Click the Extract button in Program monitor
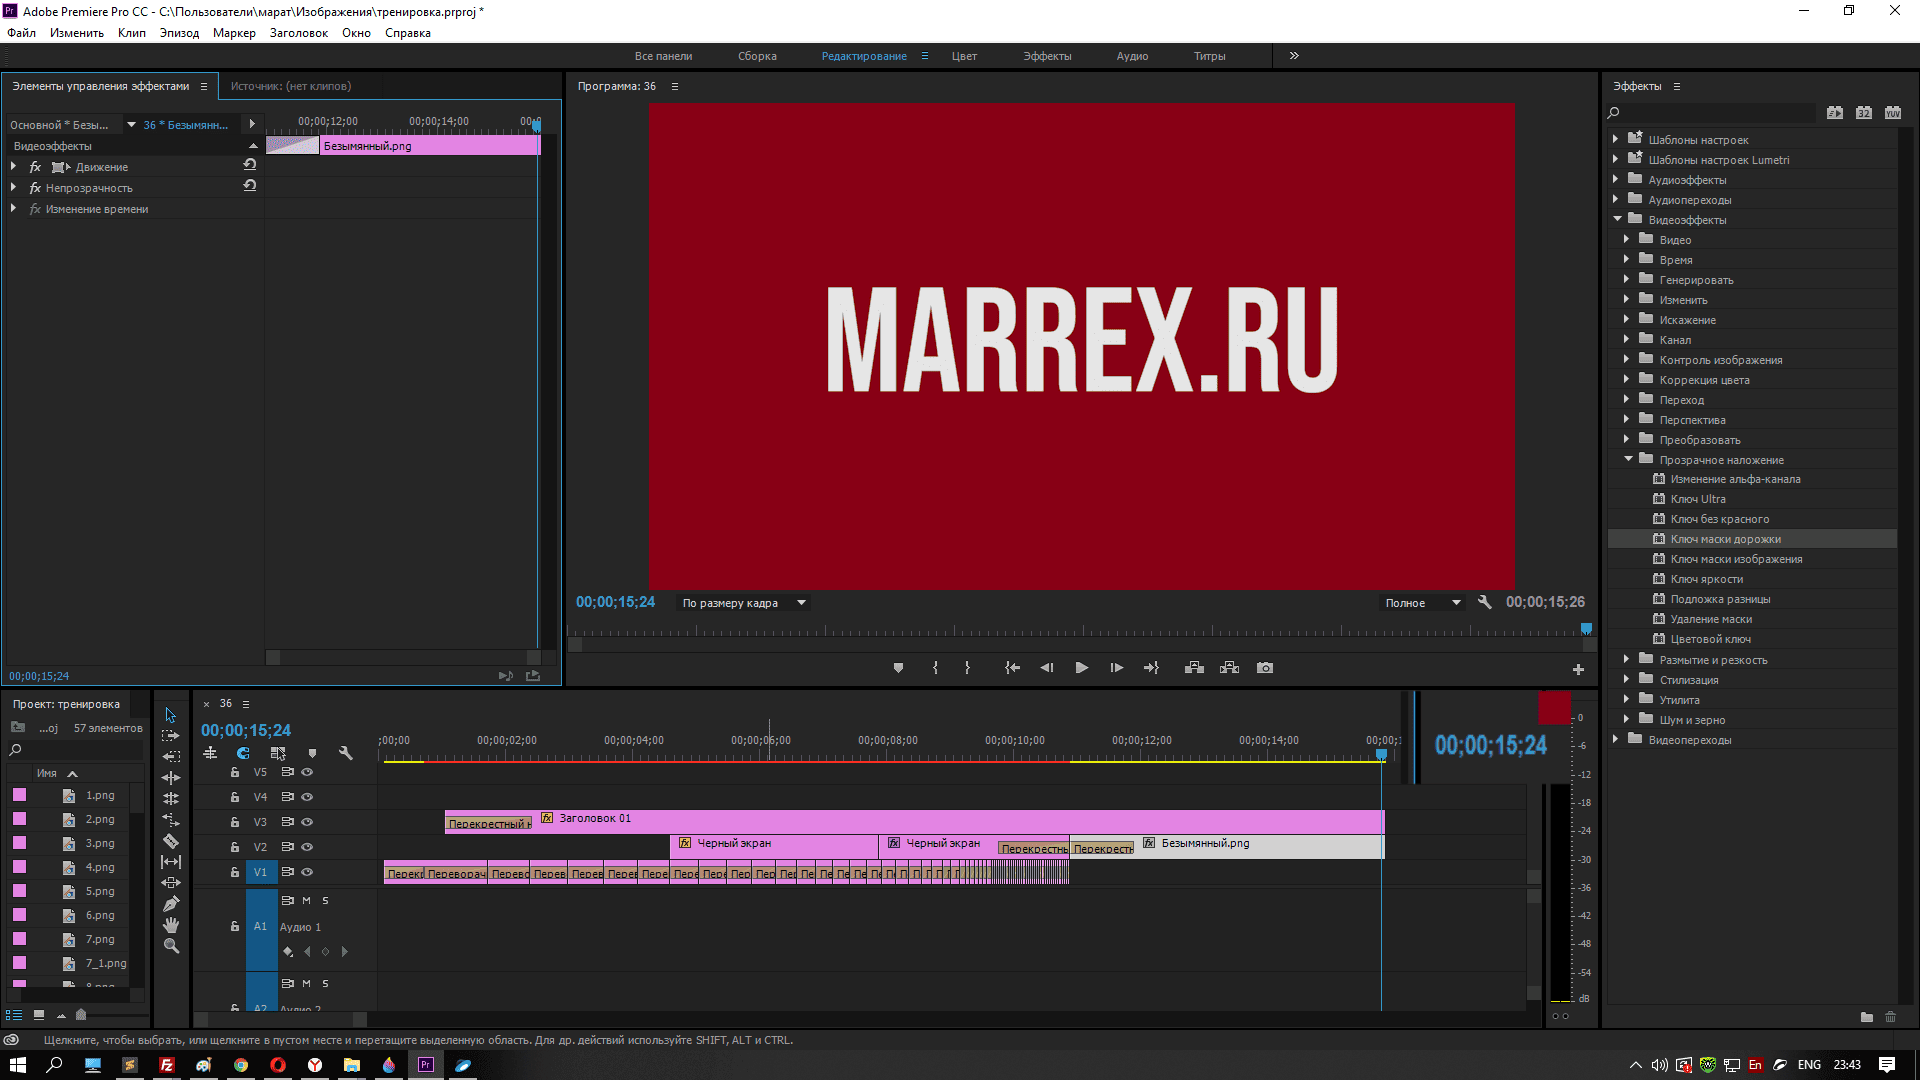The height and width of the screenshot is (1080, 1920). point(1230,668)
